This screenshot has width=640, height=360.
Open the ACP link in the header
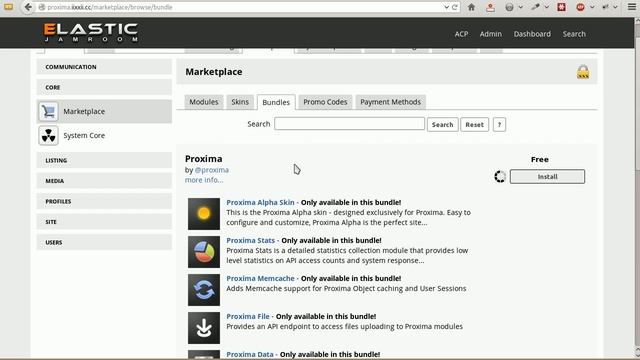[461, 34]
